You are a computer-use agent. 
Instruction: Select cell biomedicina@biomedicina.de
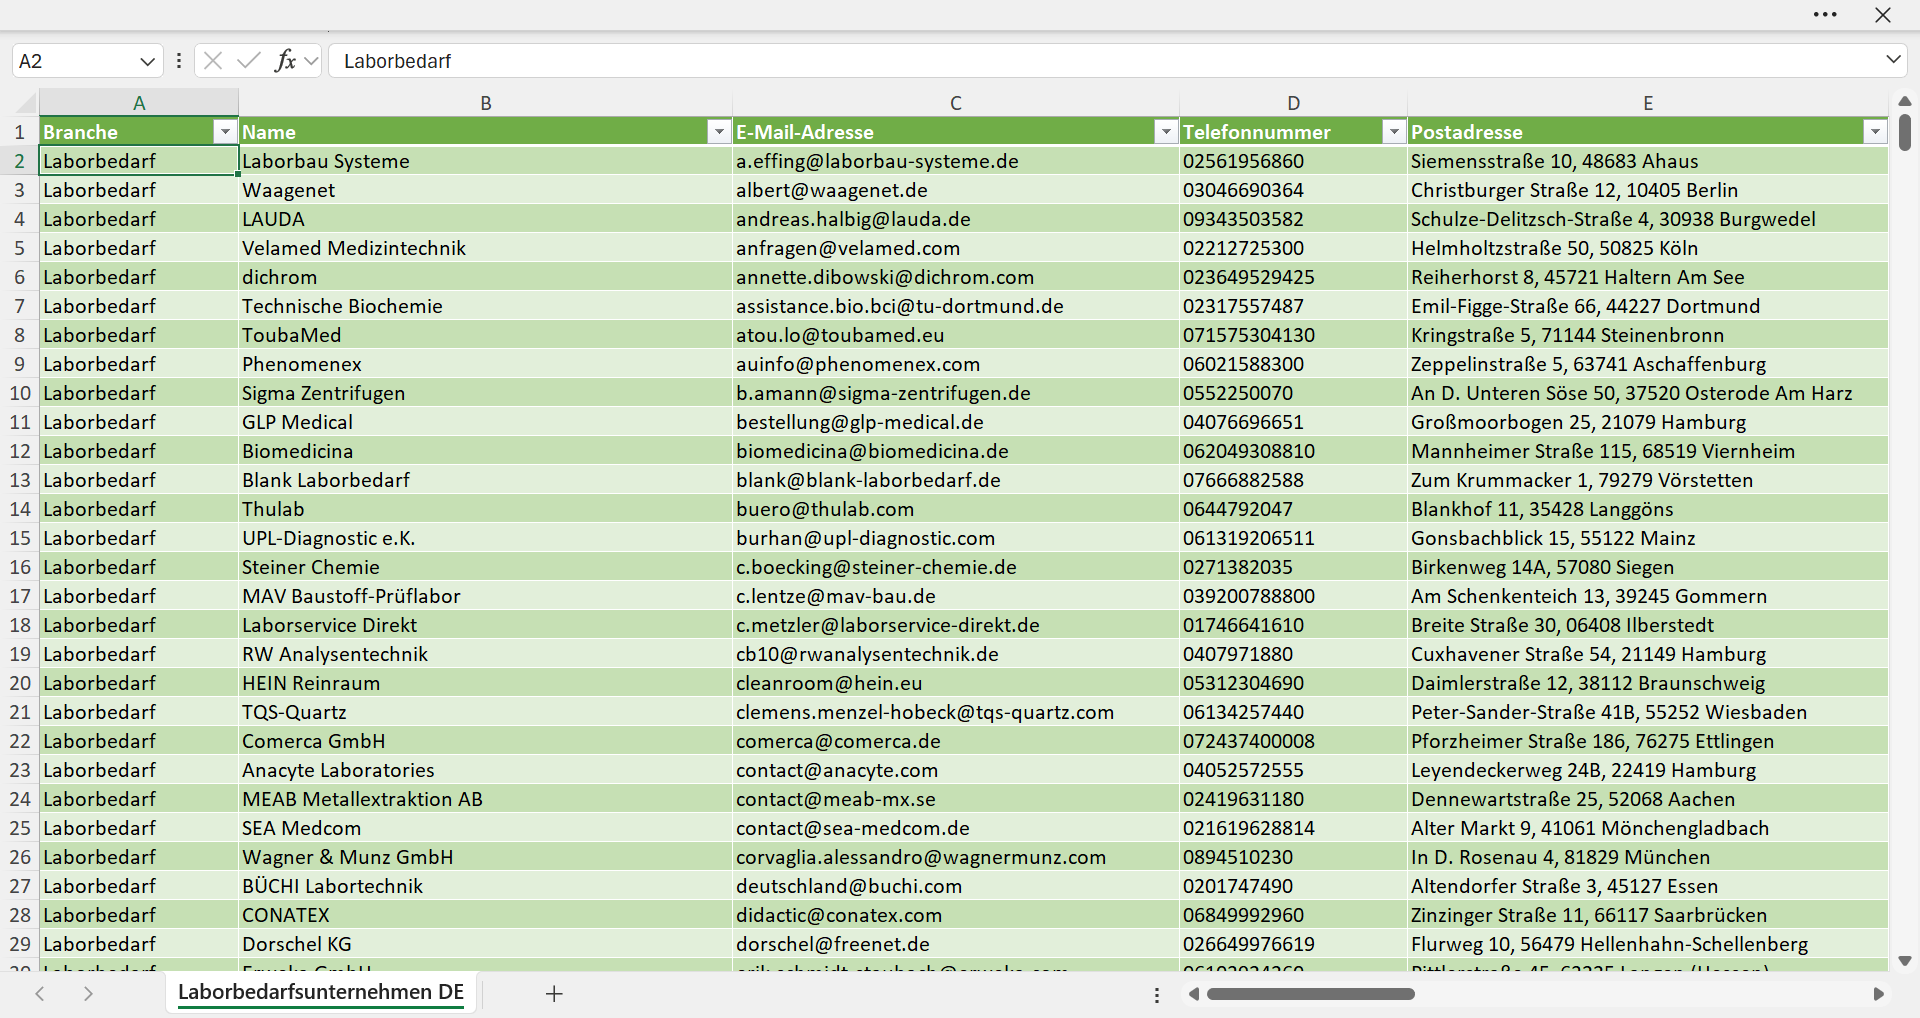coord(956,451)
